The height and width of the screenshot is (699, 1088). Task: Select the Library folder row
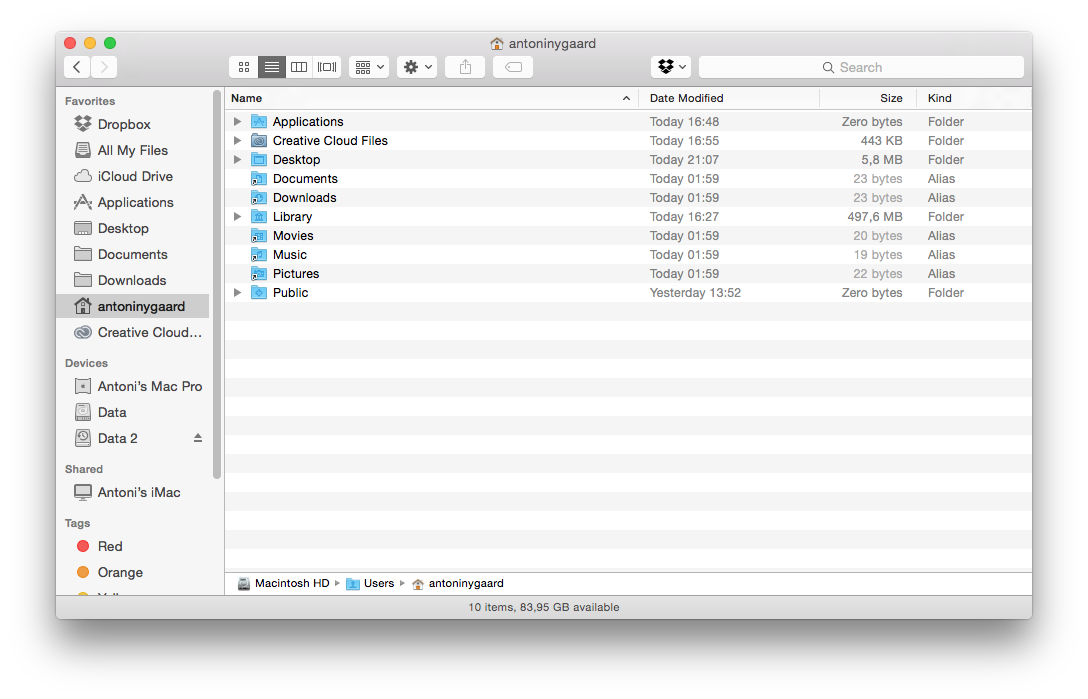[628, 217]
